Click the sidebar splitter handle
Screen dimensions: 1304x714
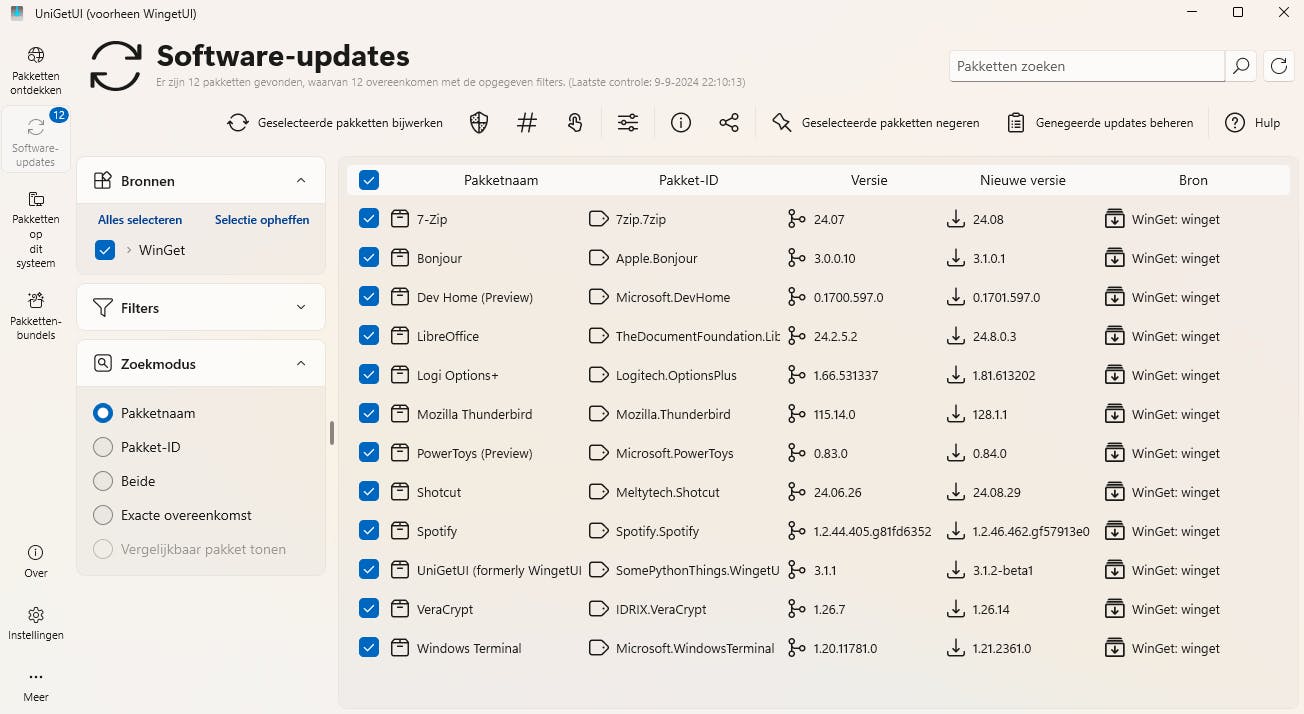[x=332, y=433]
